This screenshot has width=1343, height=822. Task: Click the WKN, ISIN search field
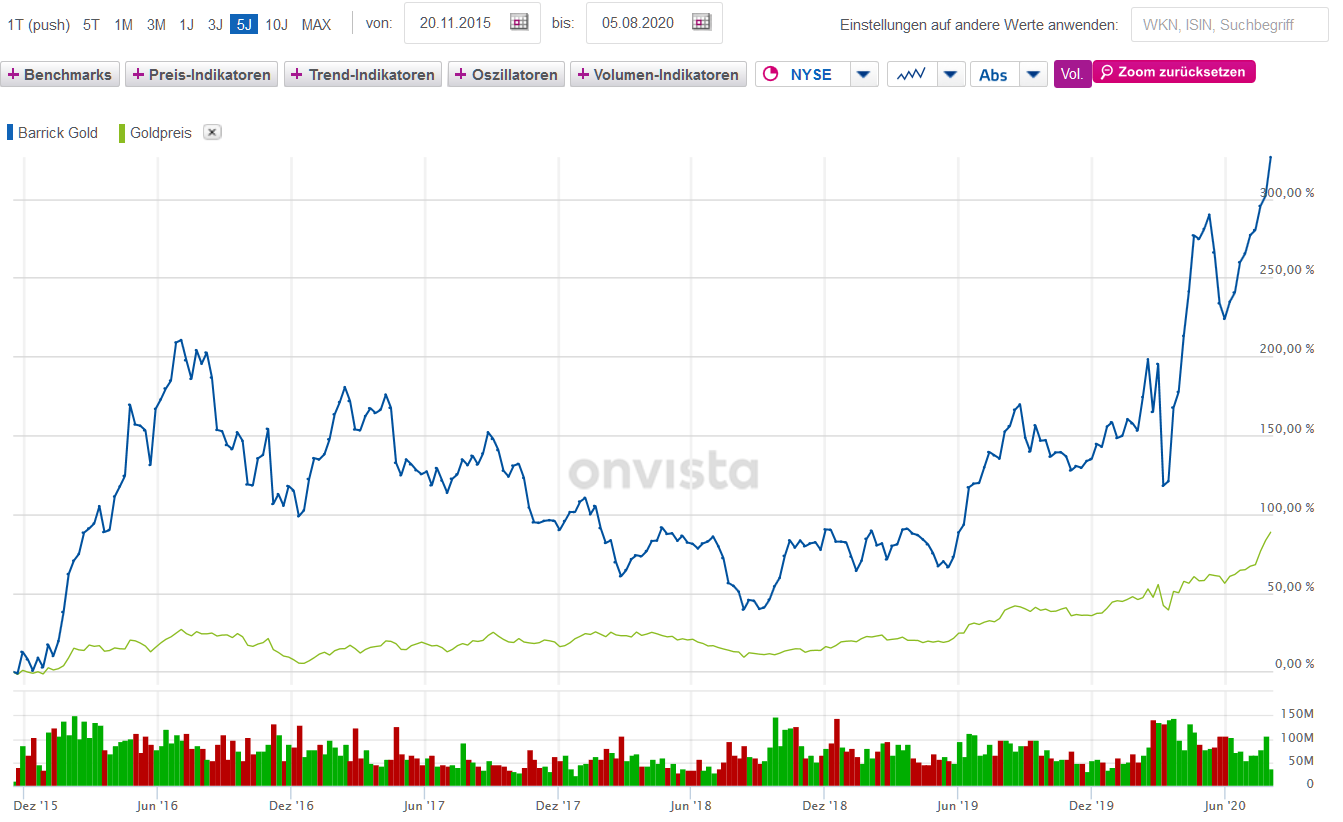[1228, 24]
